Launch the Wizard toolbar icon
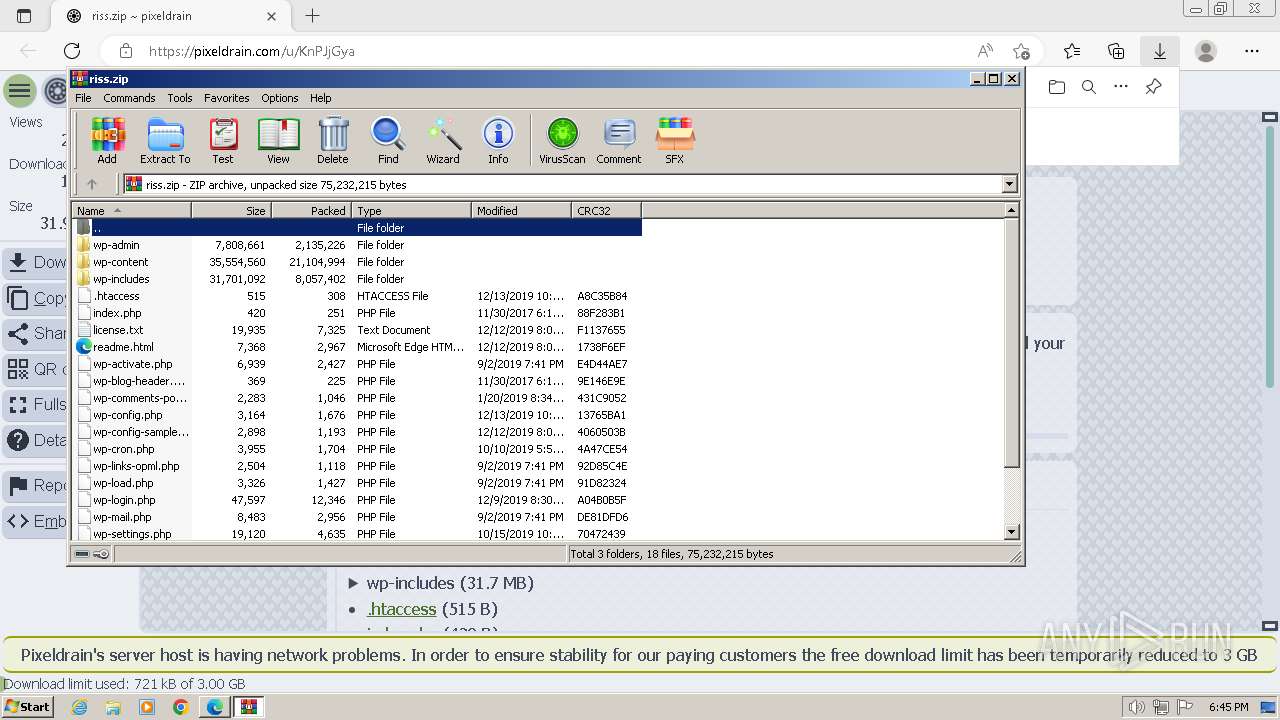Image resolution: width=1280 pixels, height=720 pixels. point(443,140)
